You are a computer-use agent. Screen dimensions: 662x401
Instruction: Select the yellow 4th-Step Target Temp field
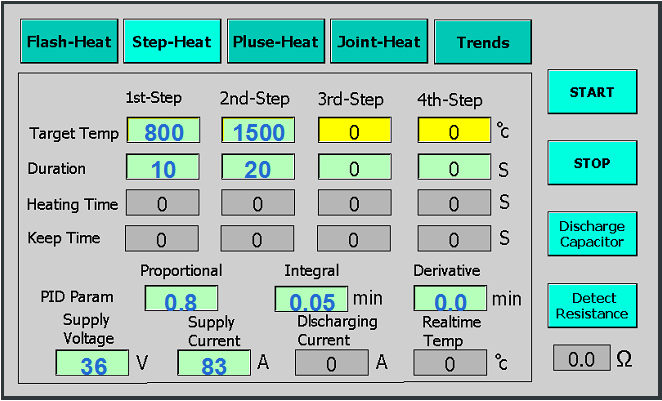click(x=453, y=131)
